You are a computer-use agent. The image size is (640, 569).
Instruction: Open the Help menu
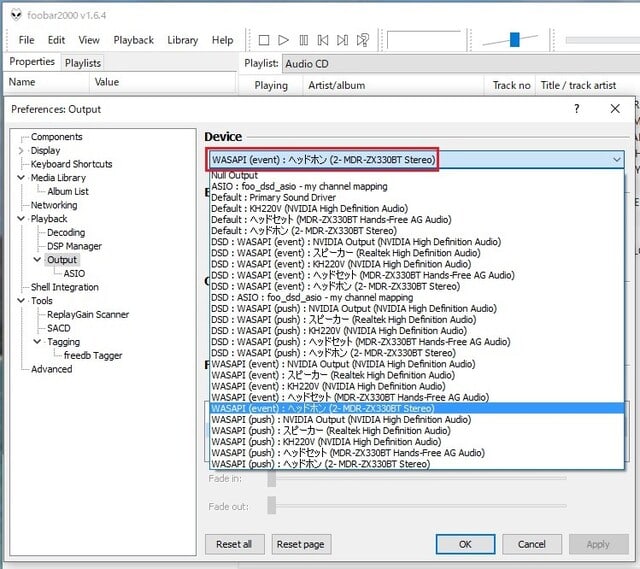pyautogui.click(x=222, y=40)
